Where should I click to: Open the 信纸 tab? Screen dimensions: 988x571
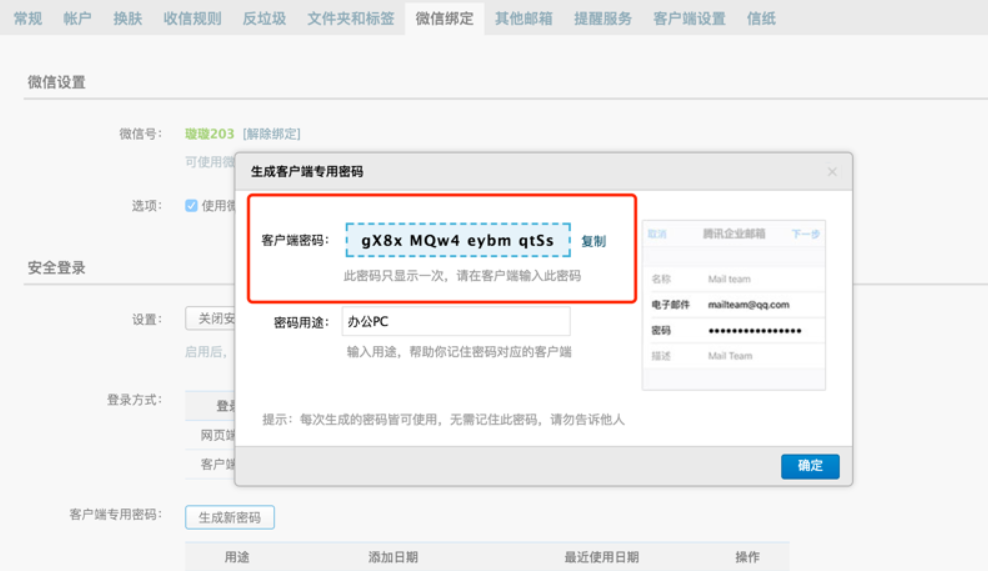[x=761, y=18]
